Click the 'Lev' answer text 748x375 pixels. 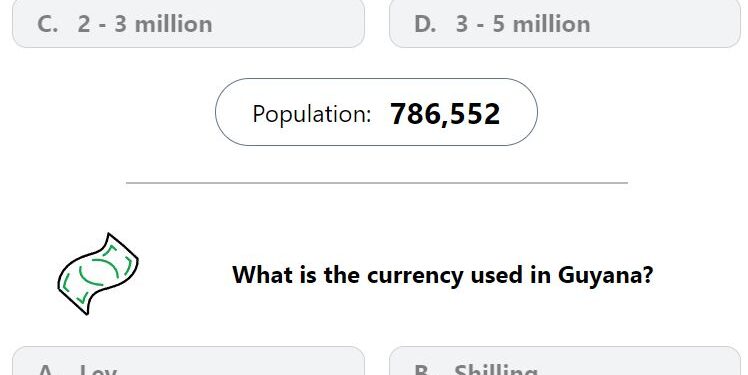[98, 369]
